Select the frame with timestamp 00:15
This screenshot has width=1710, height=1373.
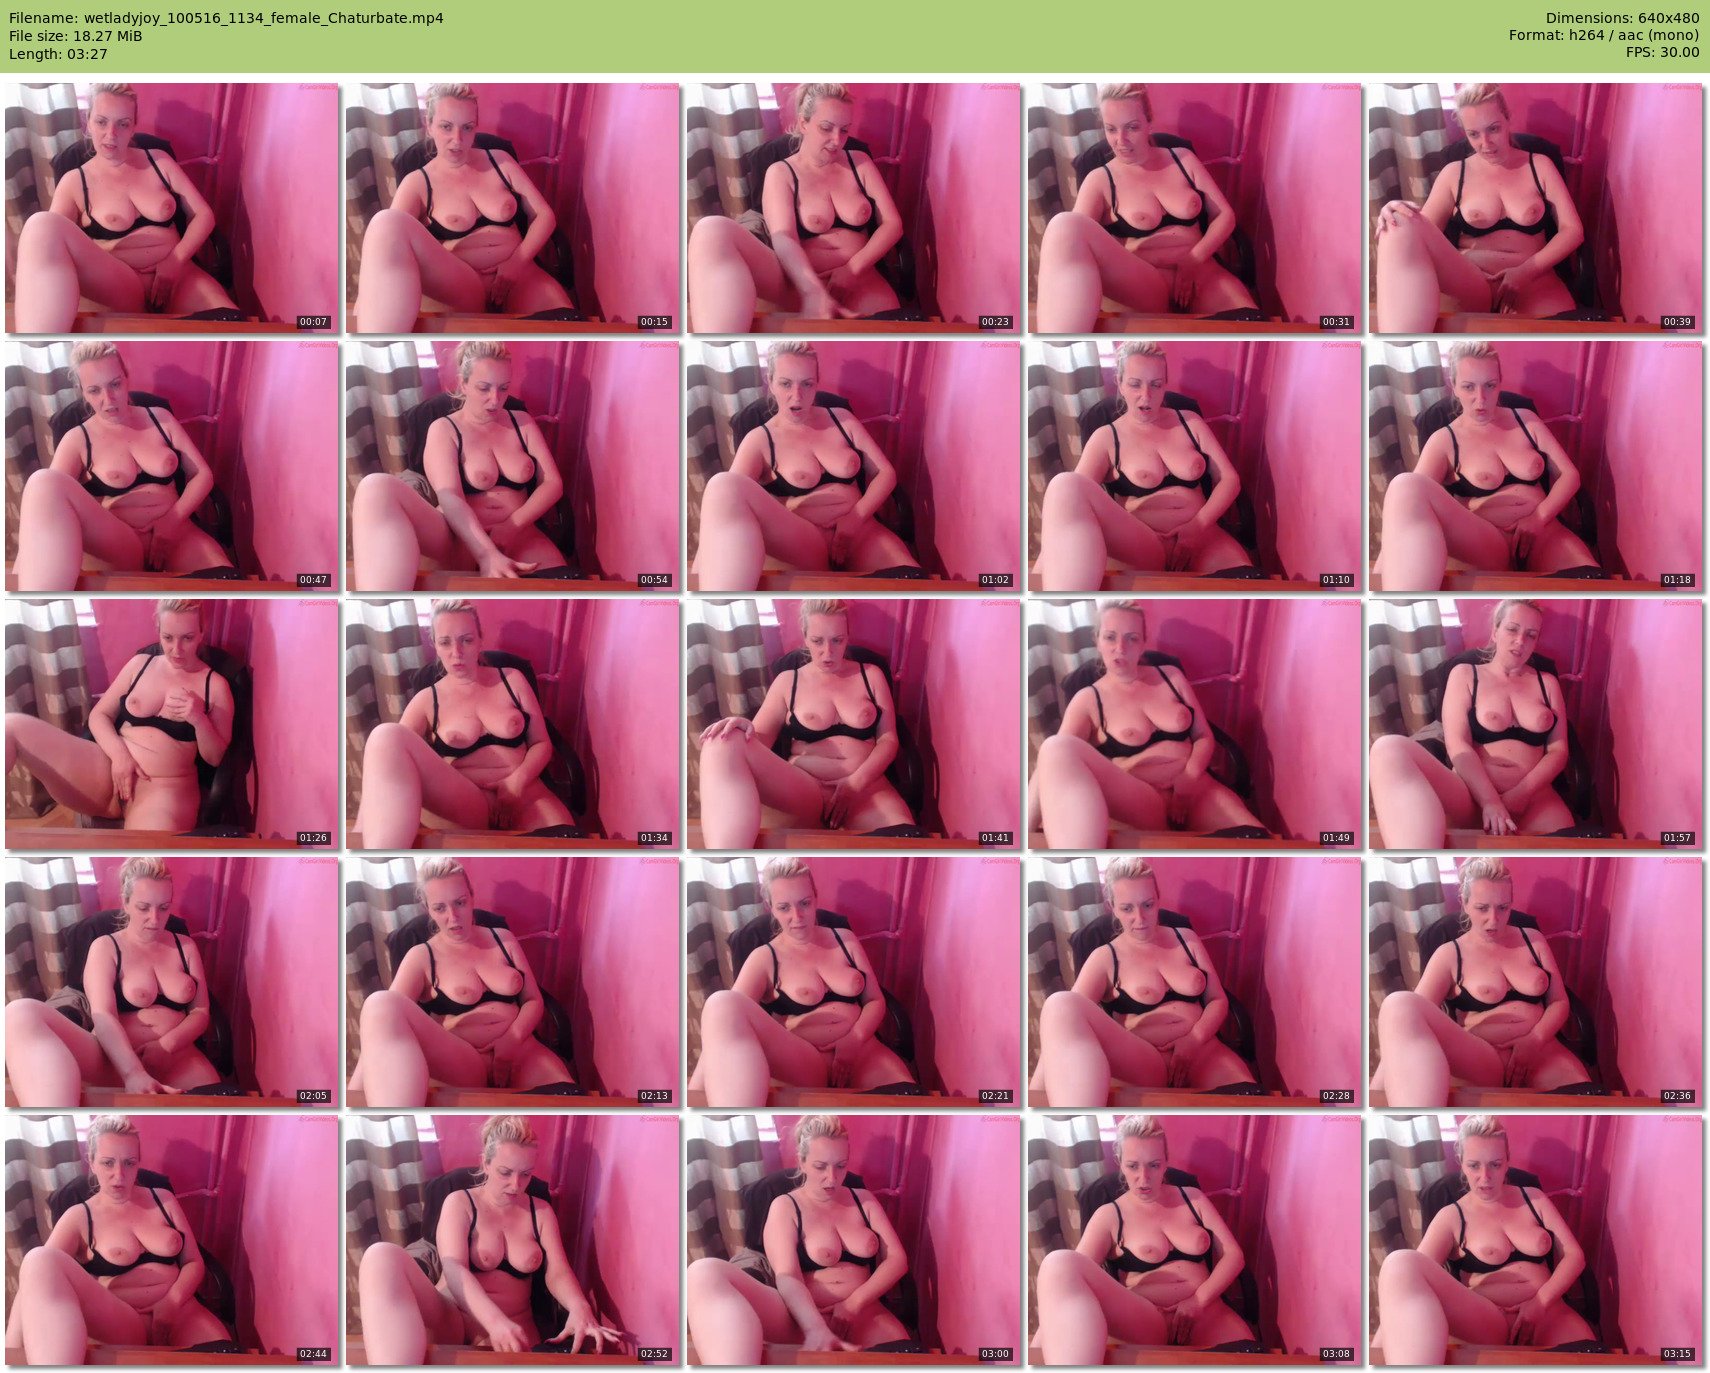(x=513, y=208)
